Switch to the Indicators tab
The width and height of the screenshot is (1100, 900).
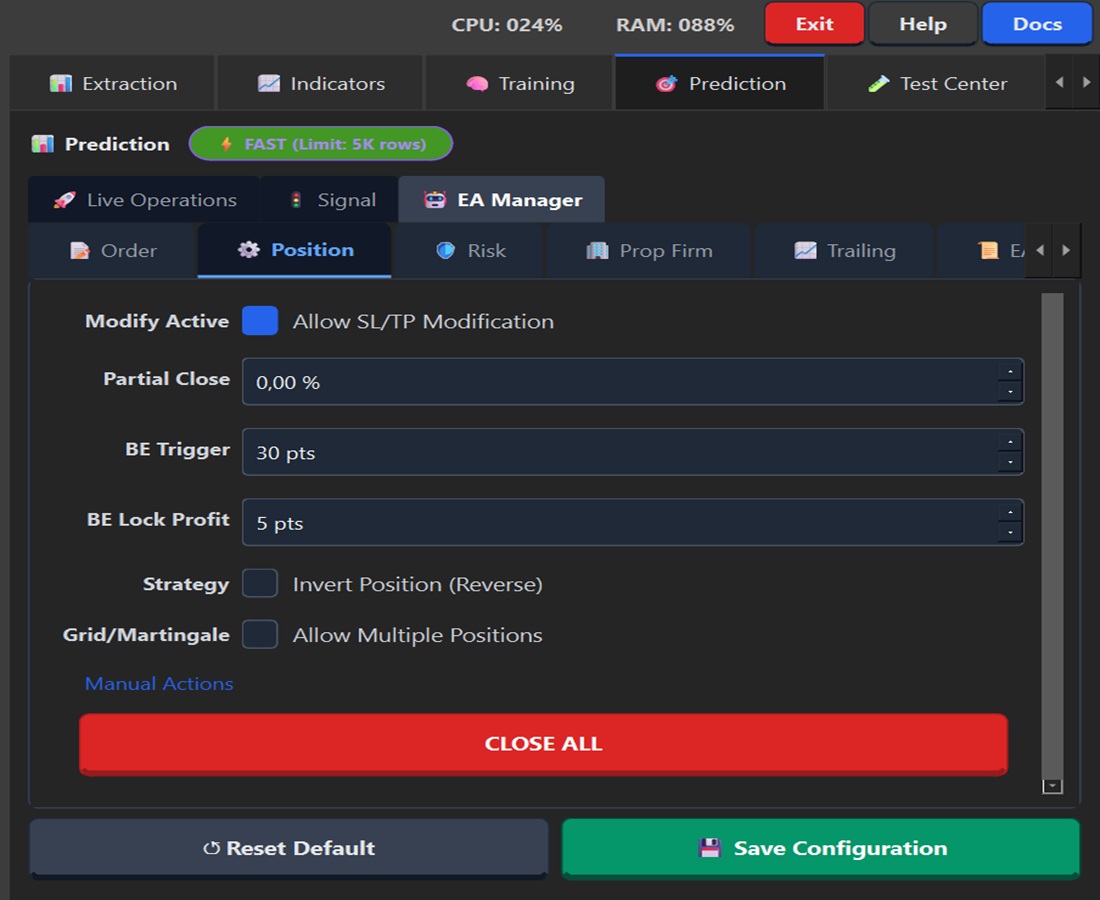pyautogui.click(x=321, y=84)
